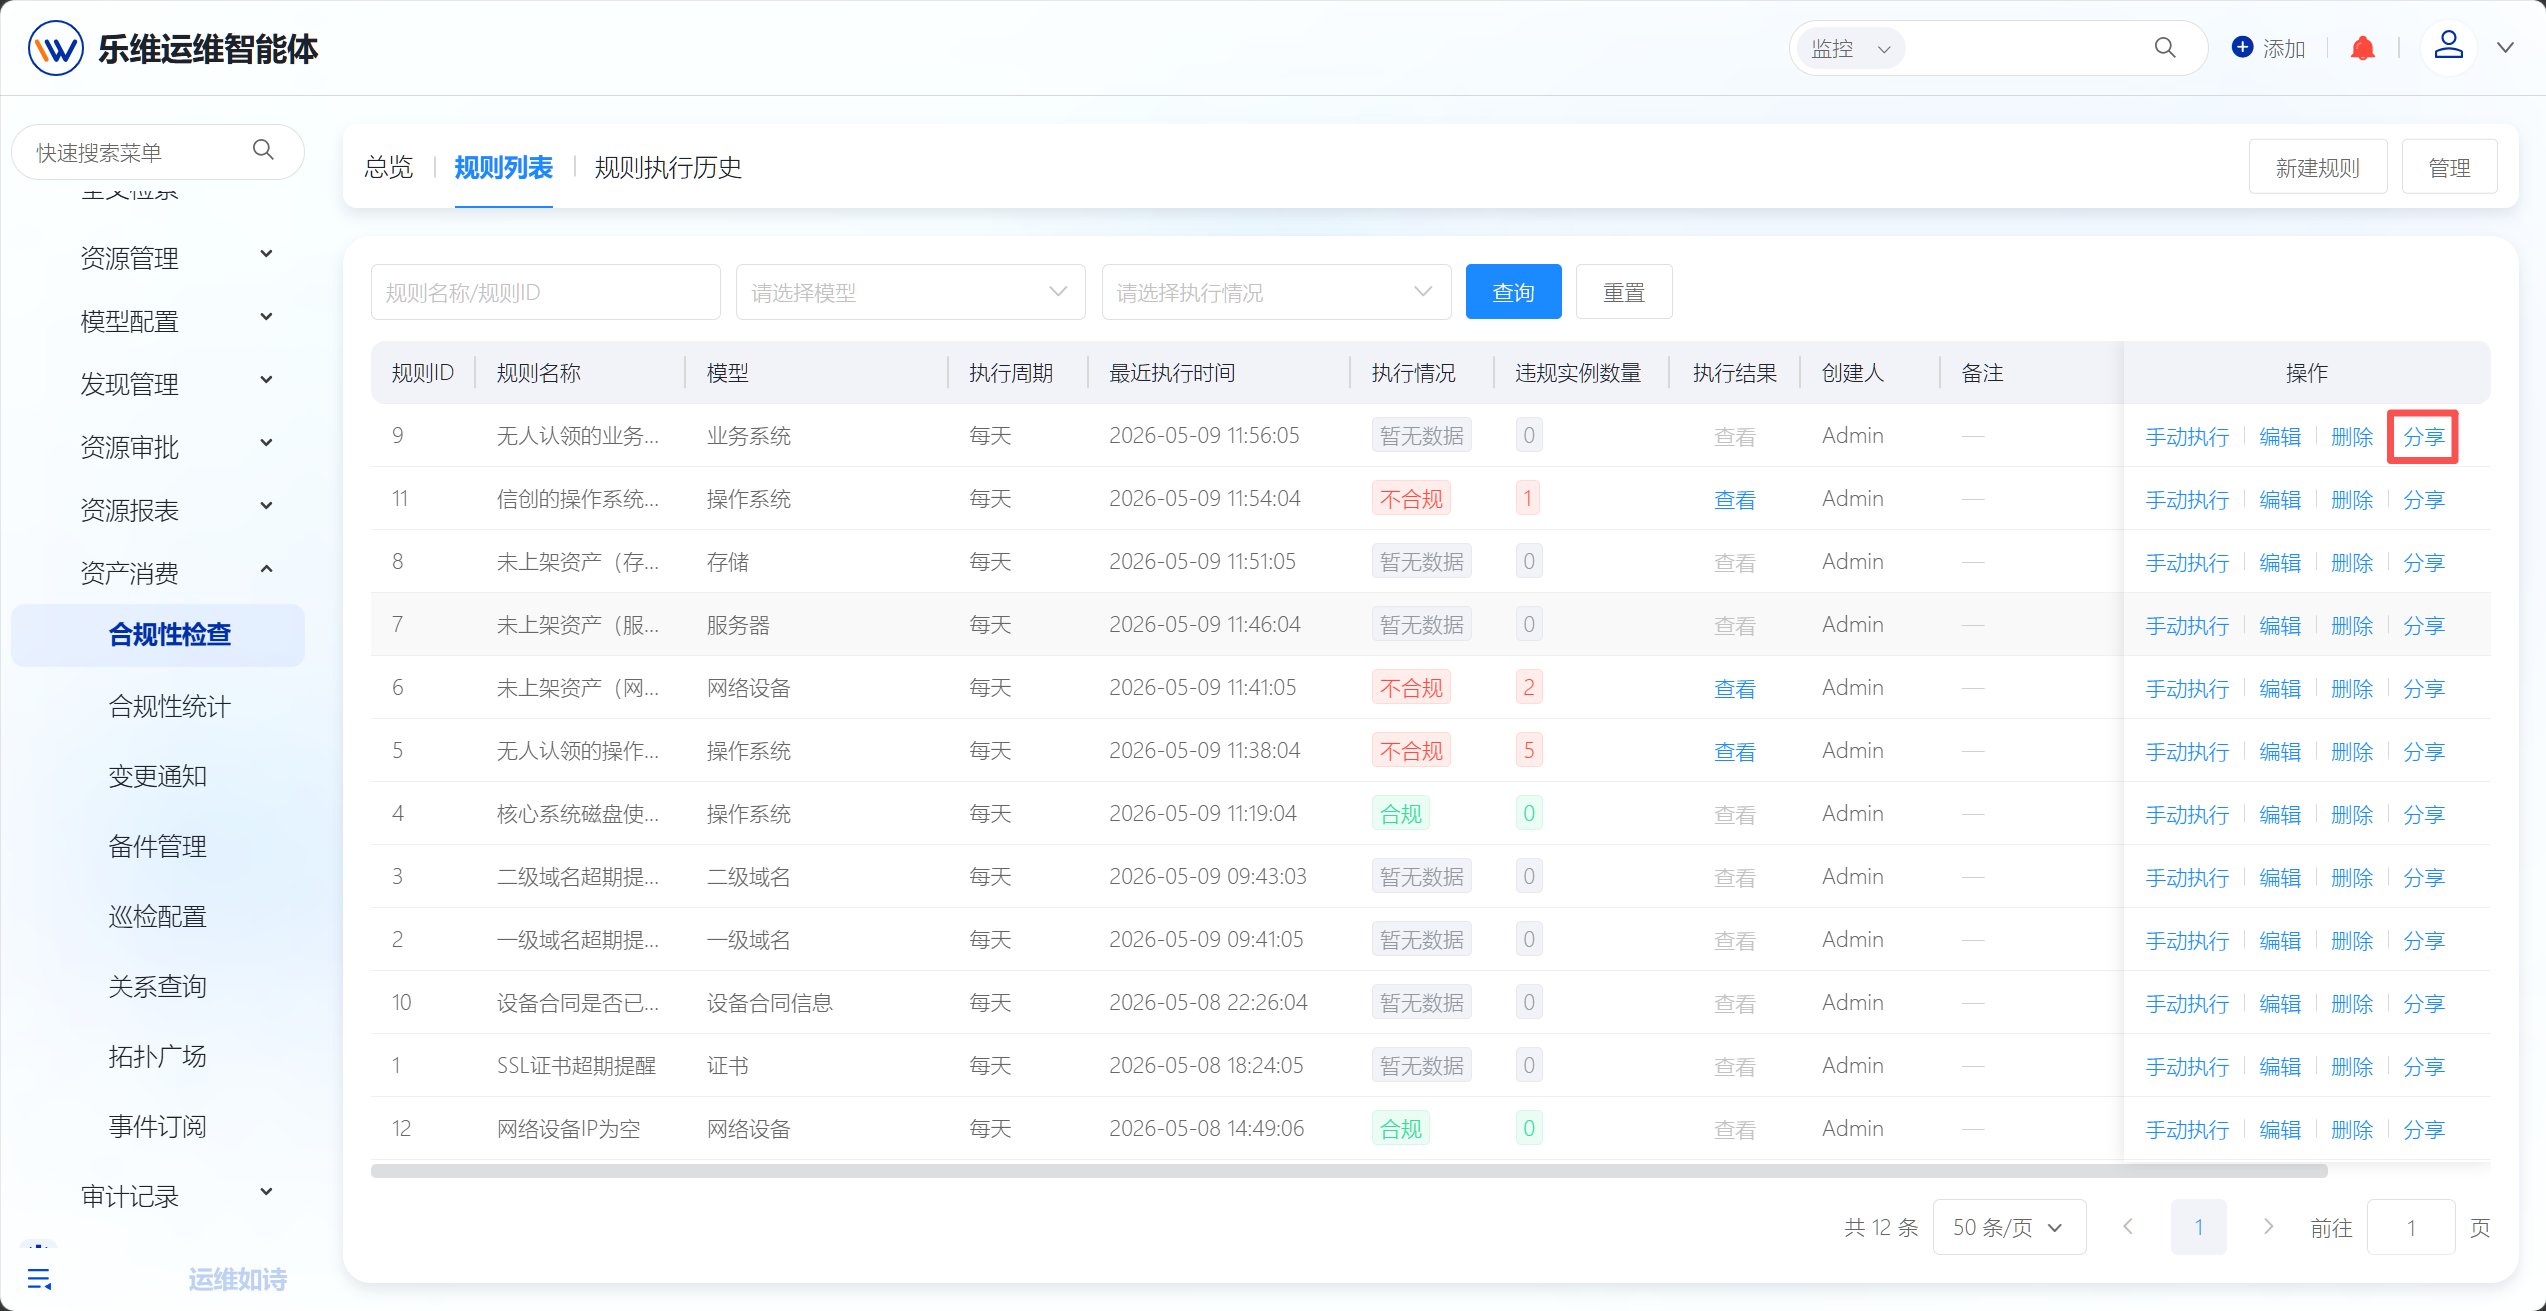Click the magnifier in 快速搜索菜单 box
Screen dimensions: 2546x1311
[x=263, y=150]
